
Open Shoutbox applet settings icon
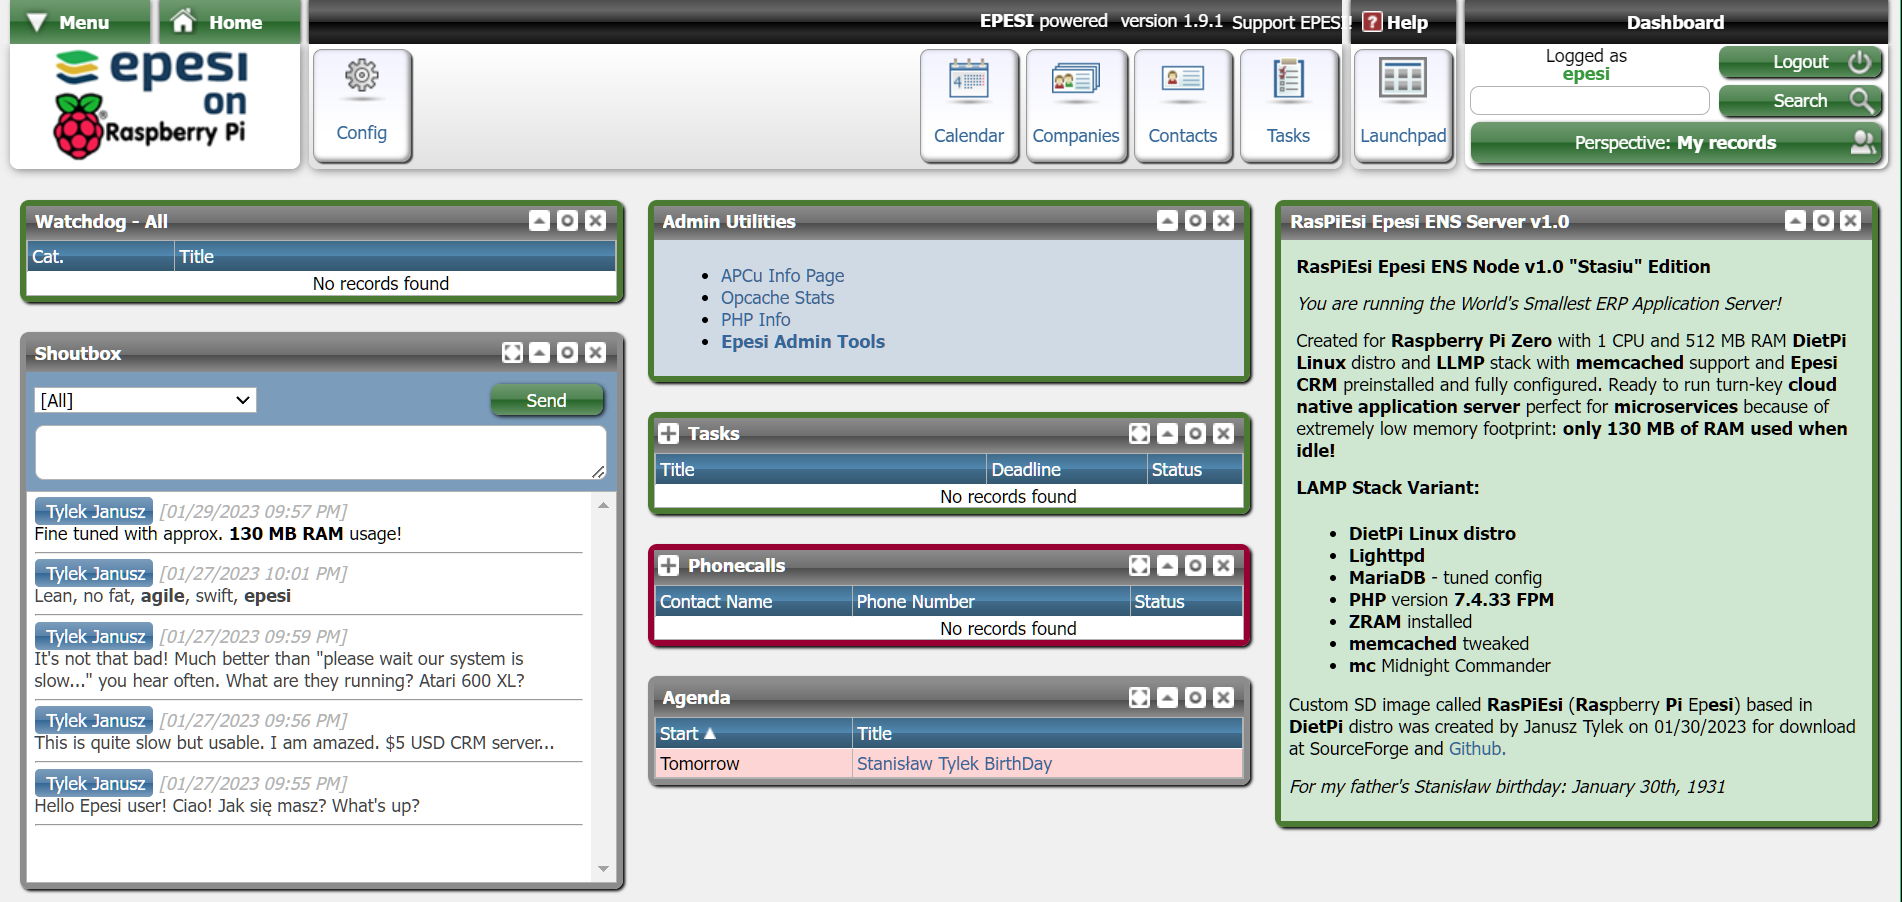567,353
